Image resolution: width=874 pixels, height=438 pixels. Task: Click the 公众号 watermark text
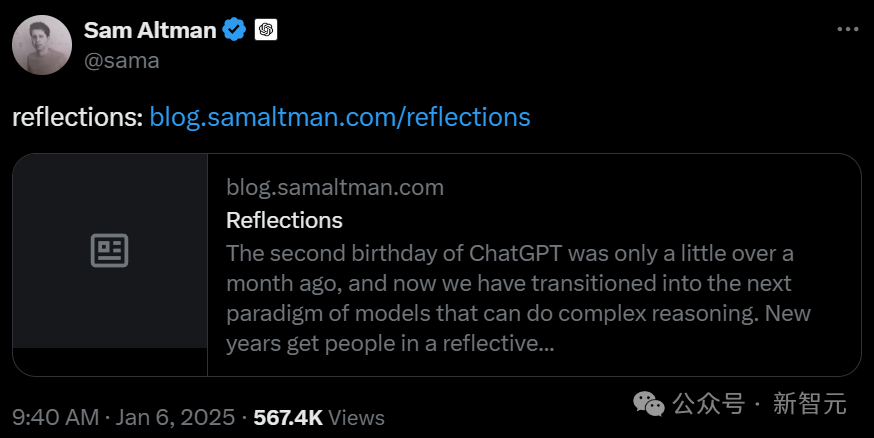(x=708, y=404)
